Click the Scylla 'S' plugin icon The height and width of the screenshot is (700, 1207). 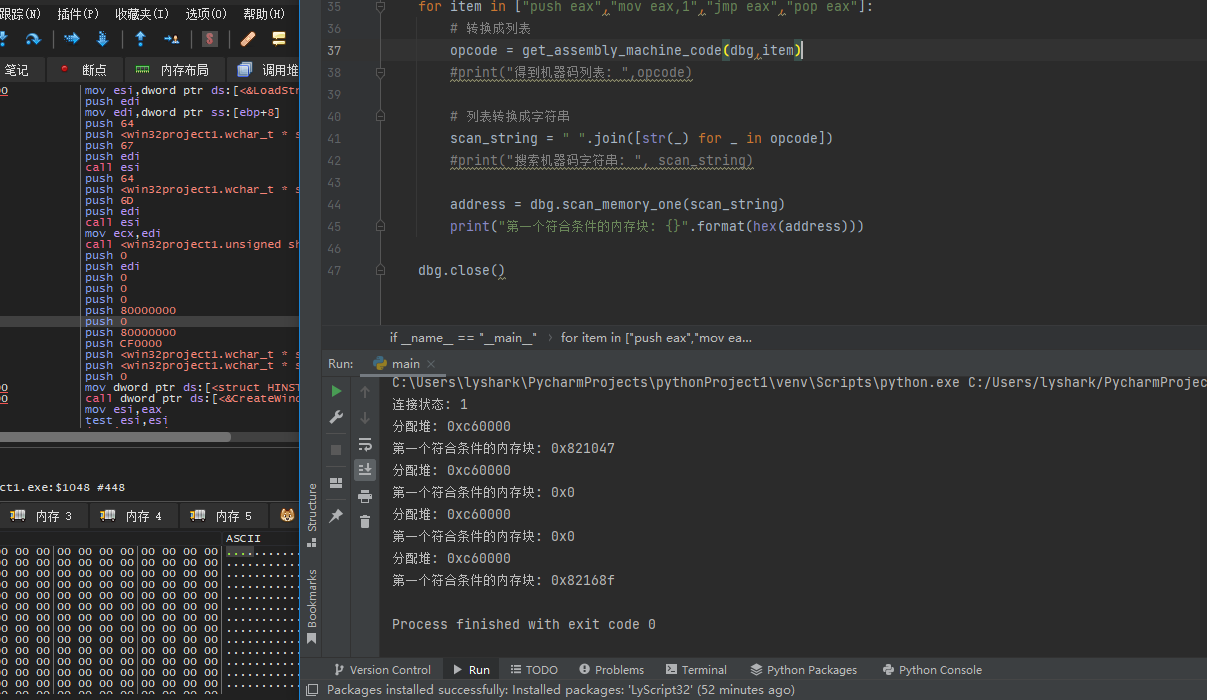[210, 39]
